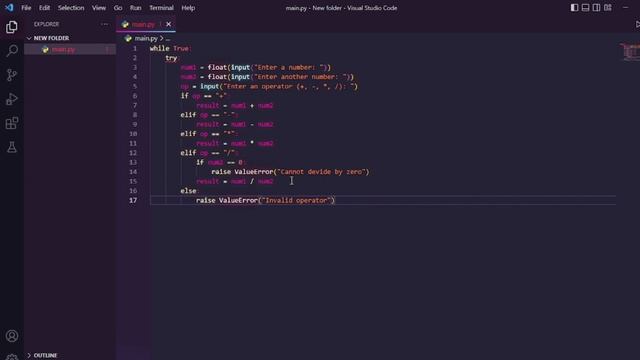Viewport: 640px width, 360px height.
Task: Click the 'try:' keyword line
Action: click(x=172, y=58)
